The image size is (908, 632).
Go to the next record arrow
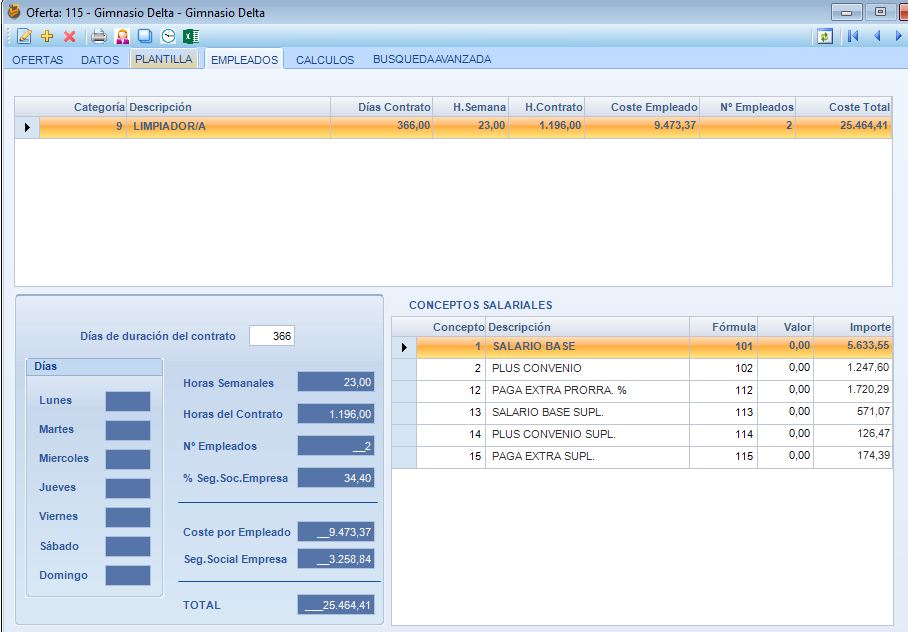(899, 36)
